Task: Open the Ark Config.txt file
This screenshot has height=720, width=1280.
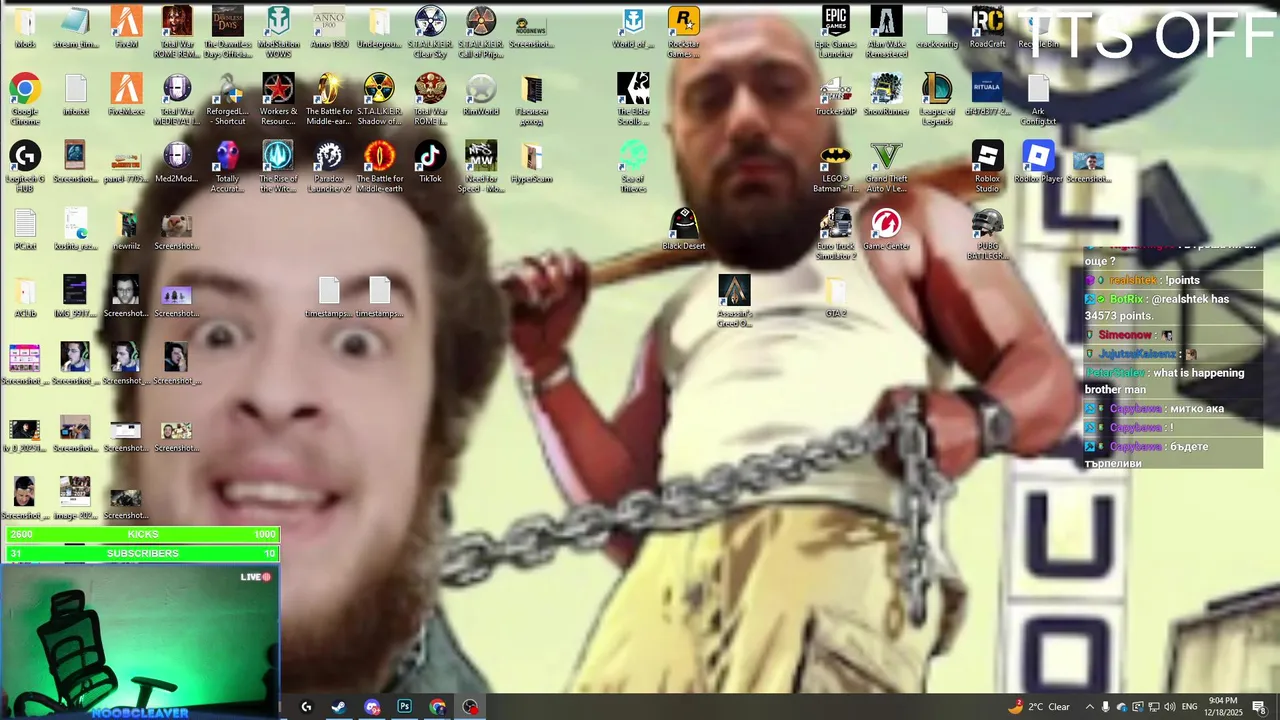Action: click(1038, 100)
